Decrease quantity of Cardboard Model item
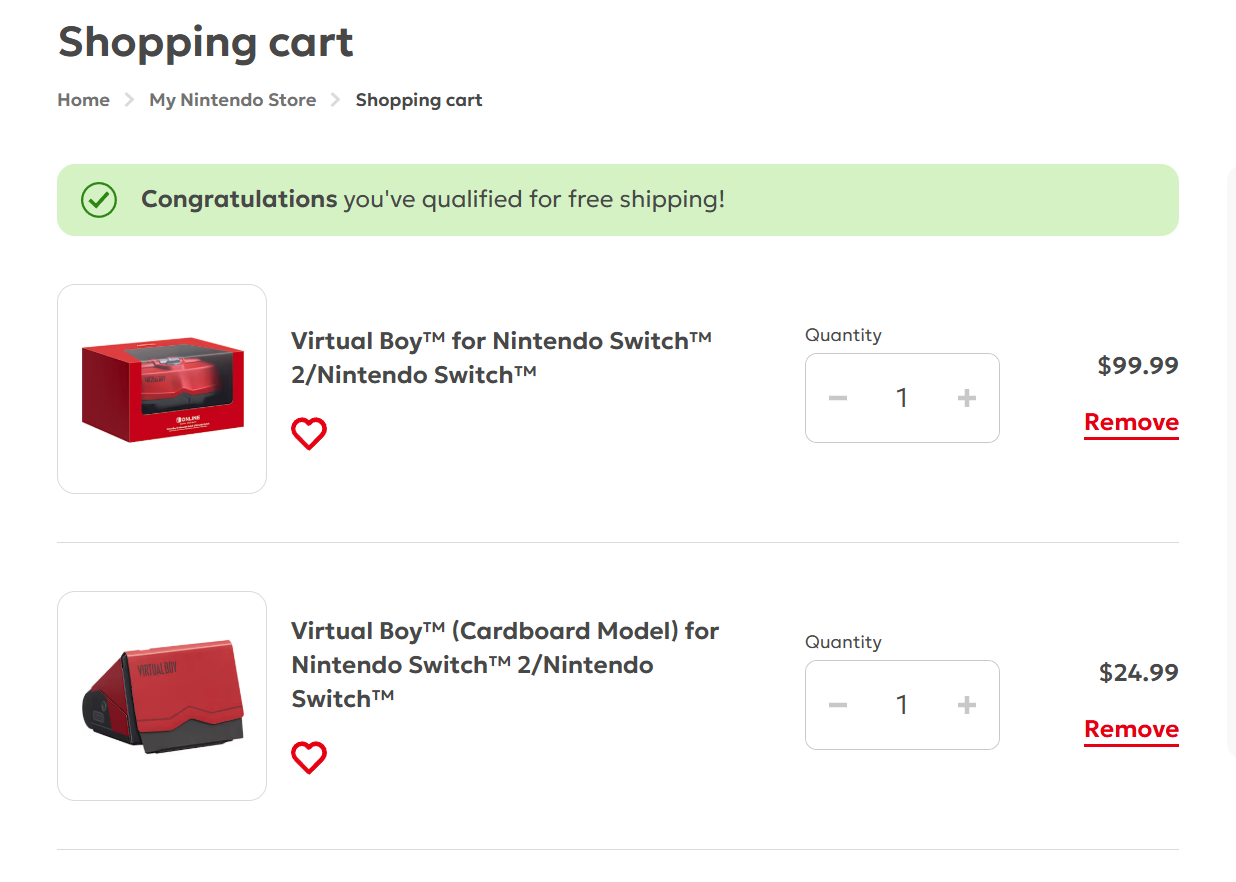The image size is (1236, 882). [838, 705]
